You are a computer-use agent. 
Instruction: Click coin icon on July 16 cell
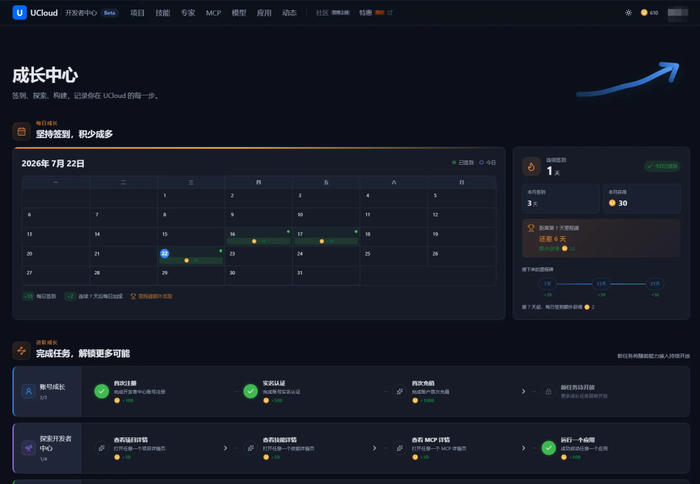pyautogui.click(x=254, y=241)
